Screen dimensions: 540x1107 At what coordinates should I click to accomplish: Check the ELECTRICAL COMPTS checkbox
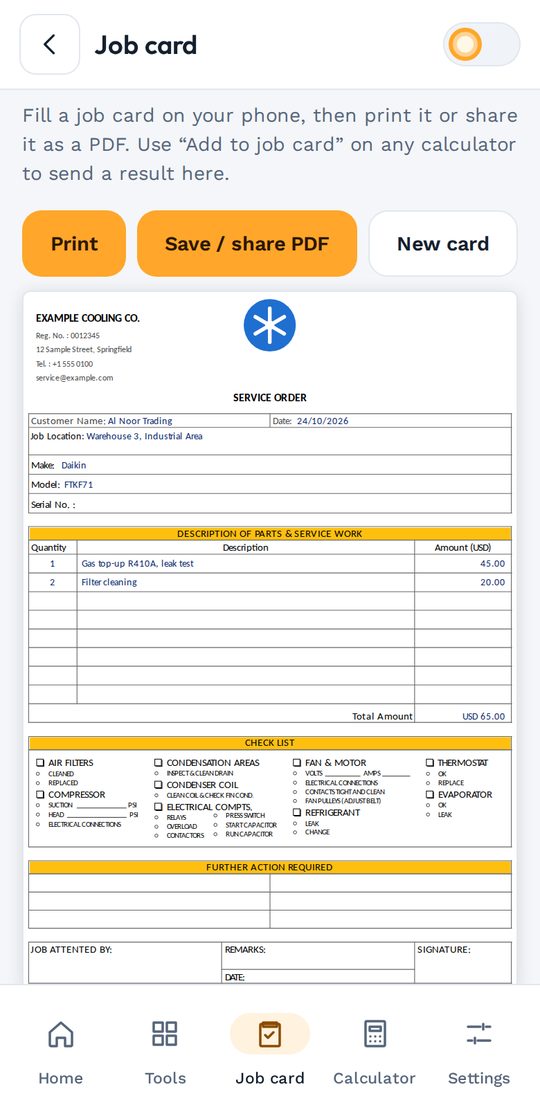coord(158,807)
